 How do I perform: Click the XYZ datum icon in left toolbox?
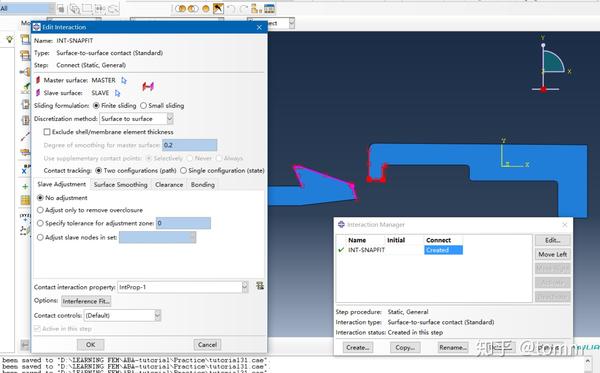(x=25, y=217)
